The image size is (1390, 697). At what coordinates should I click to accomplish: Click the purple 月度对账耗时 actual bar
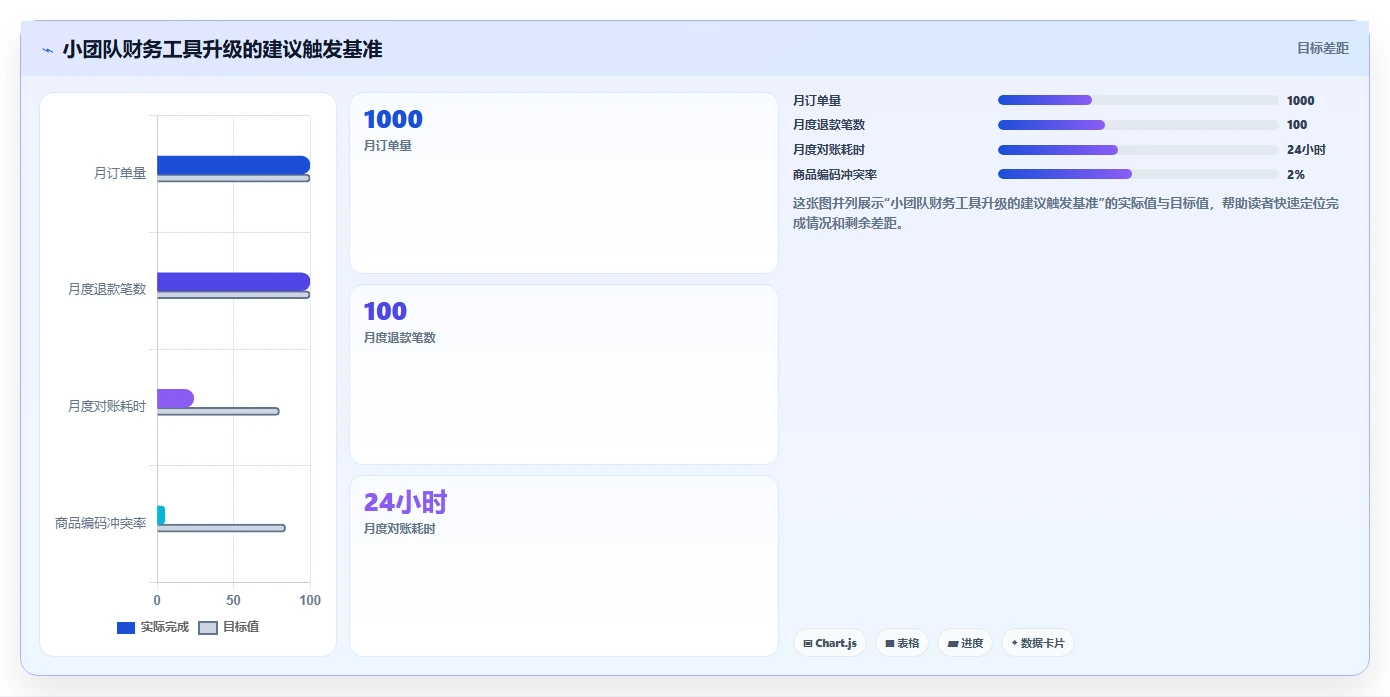(175, 398)
